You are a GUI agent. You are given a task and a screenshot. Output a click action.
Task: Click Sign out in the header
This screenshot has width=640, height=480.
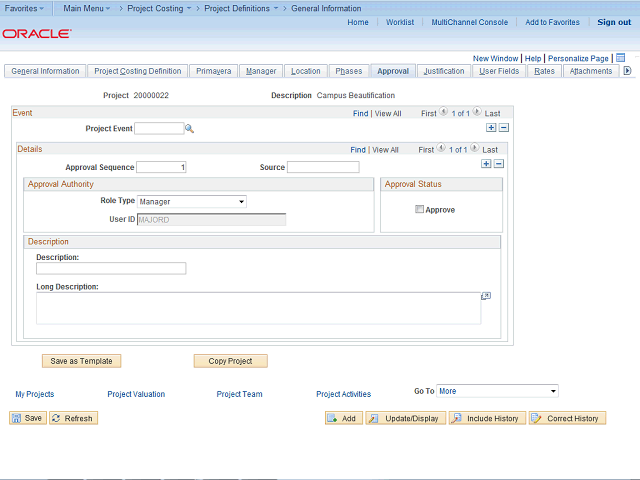point(614,22)
